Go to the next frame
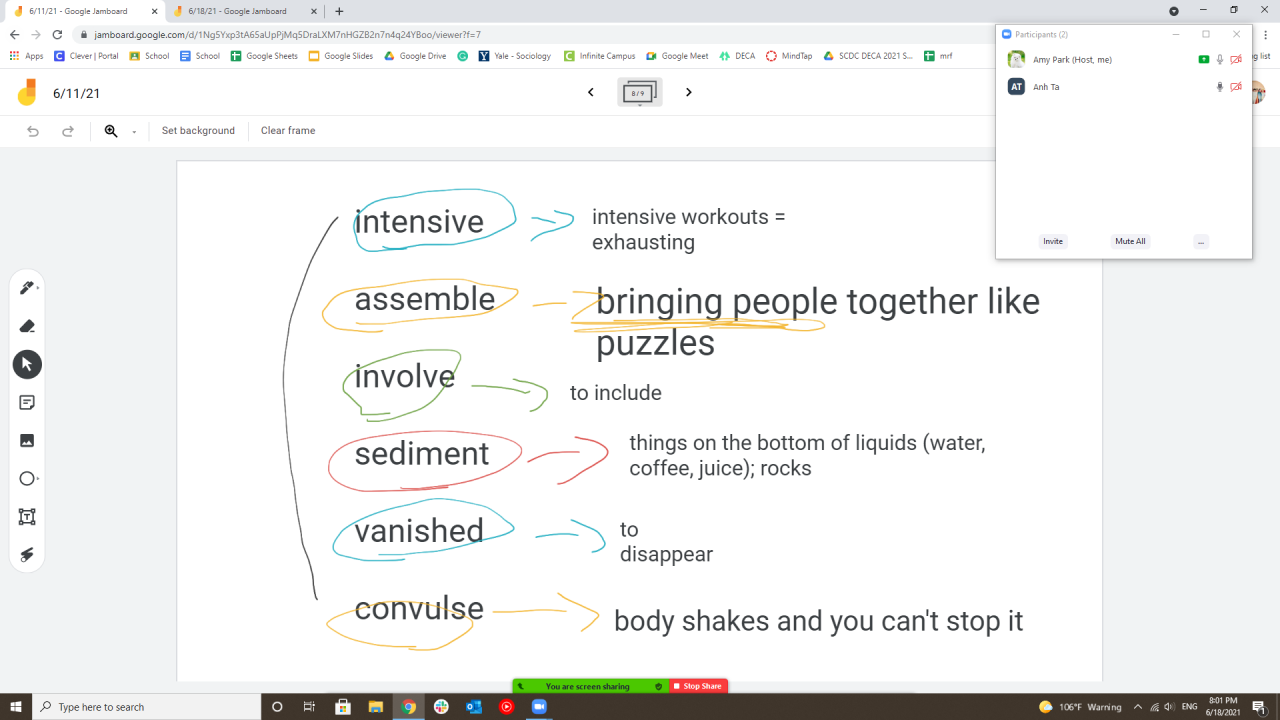This screenshot has width=1280, height=720. [688, 93]
